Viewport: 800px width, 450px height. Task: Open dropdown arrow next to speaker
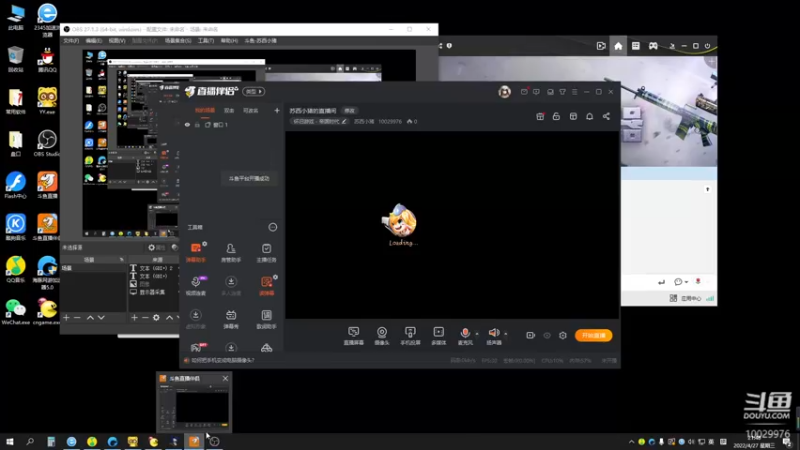click(x=506, y=334)
